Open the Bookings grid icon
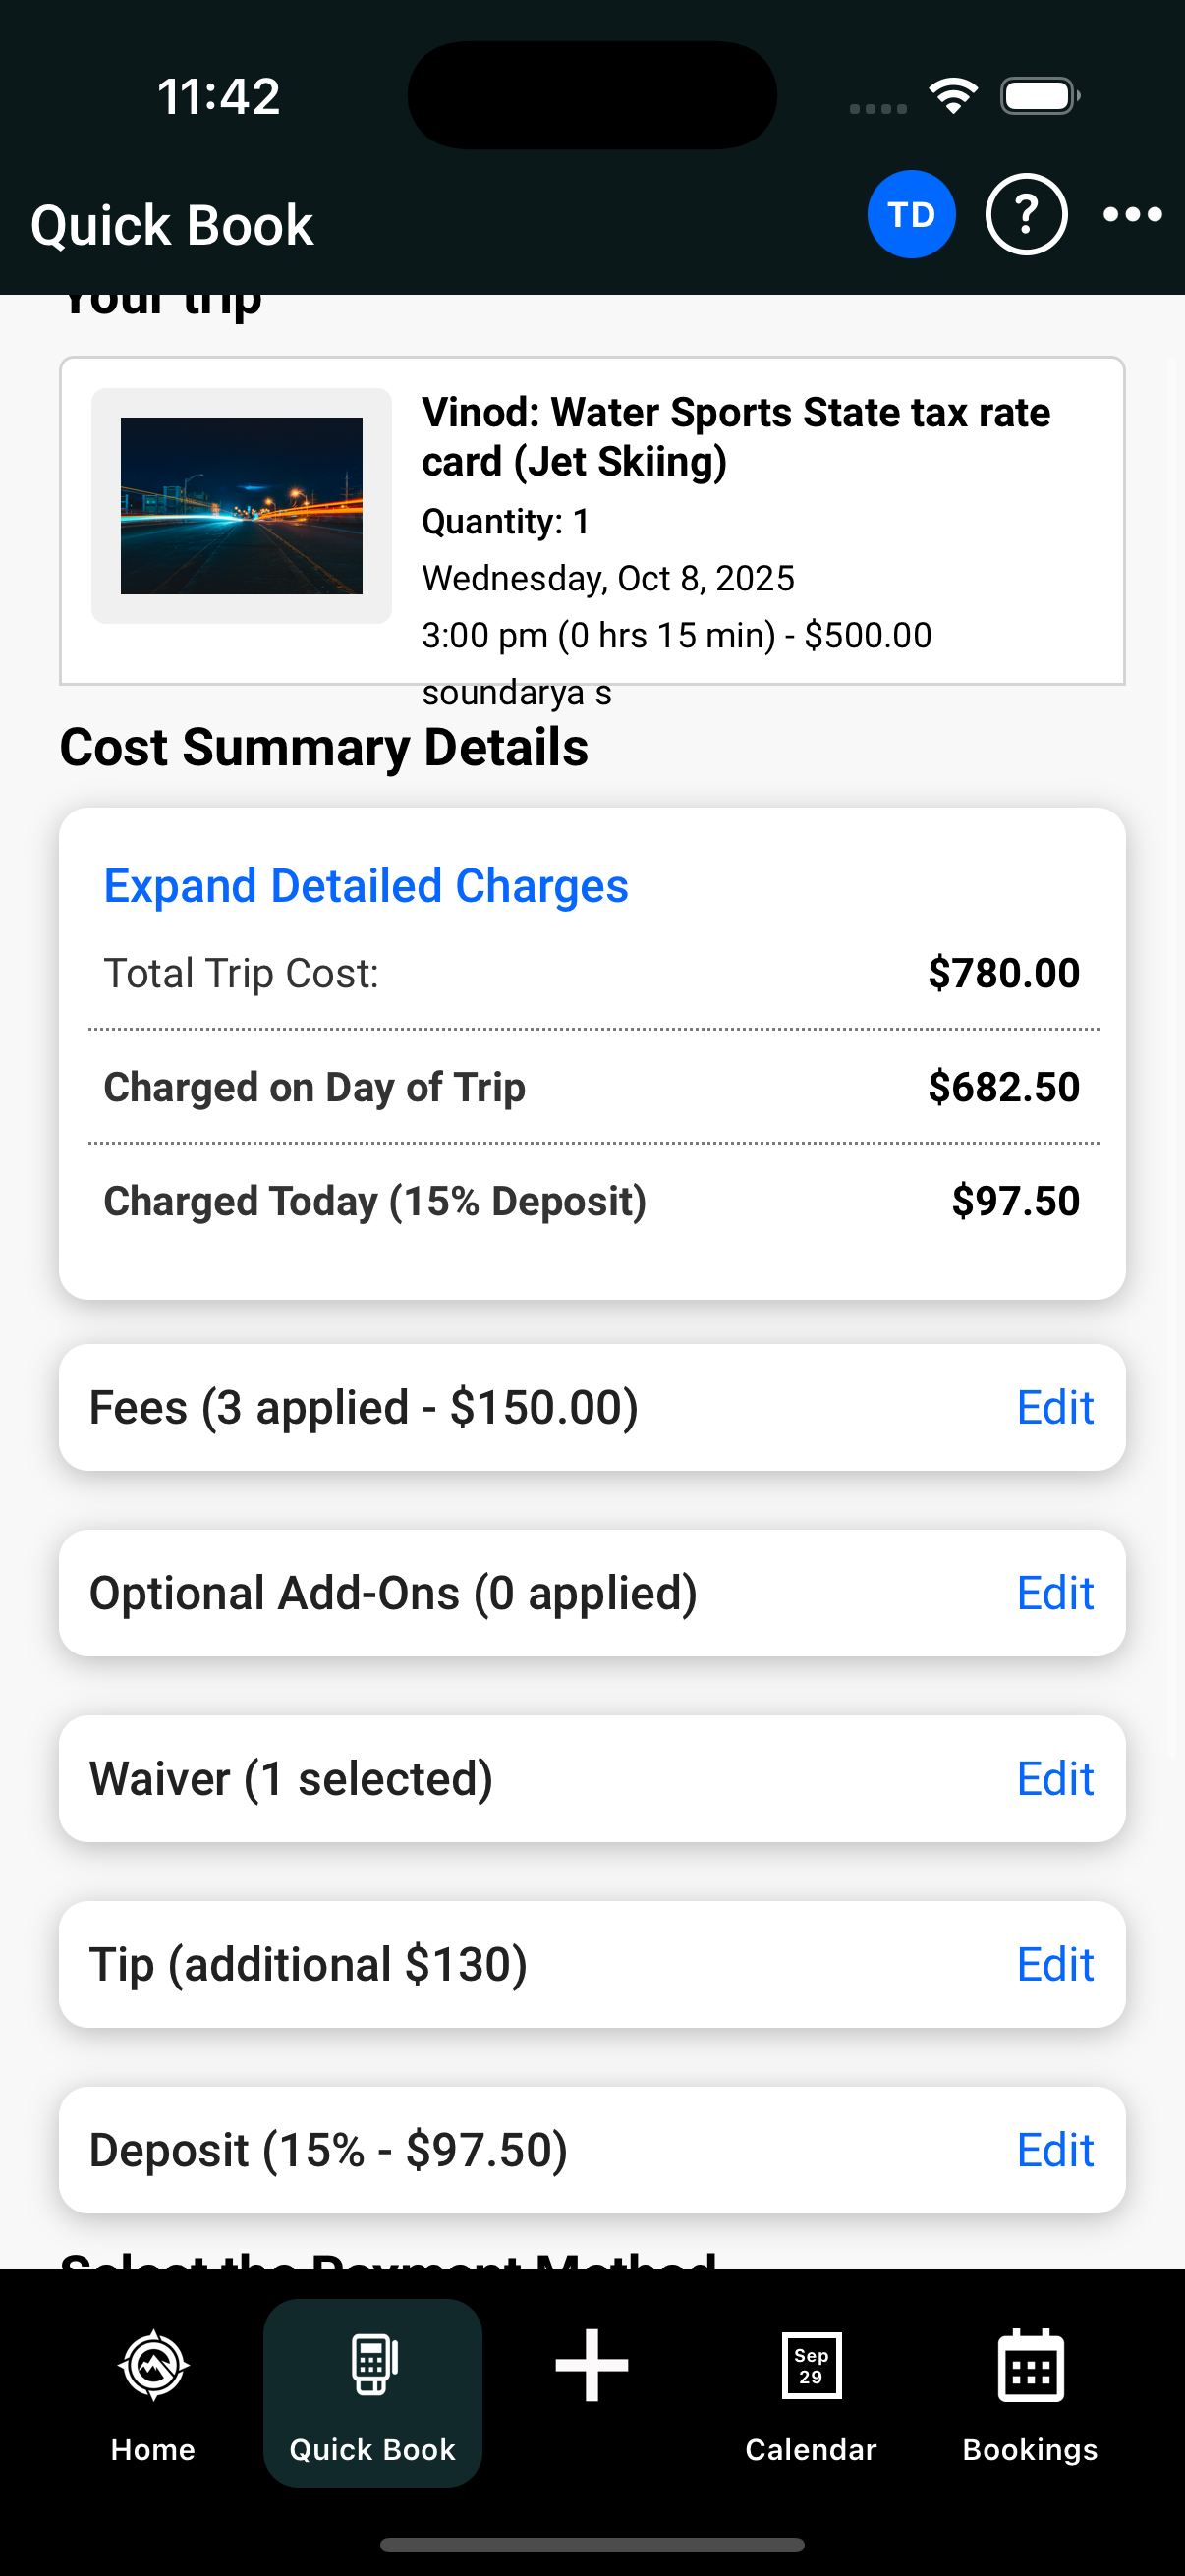Image resolution: width=1185 pixels, height=2576 pixels. click(1030, 2365)
